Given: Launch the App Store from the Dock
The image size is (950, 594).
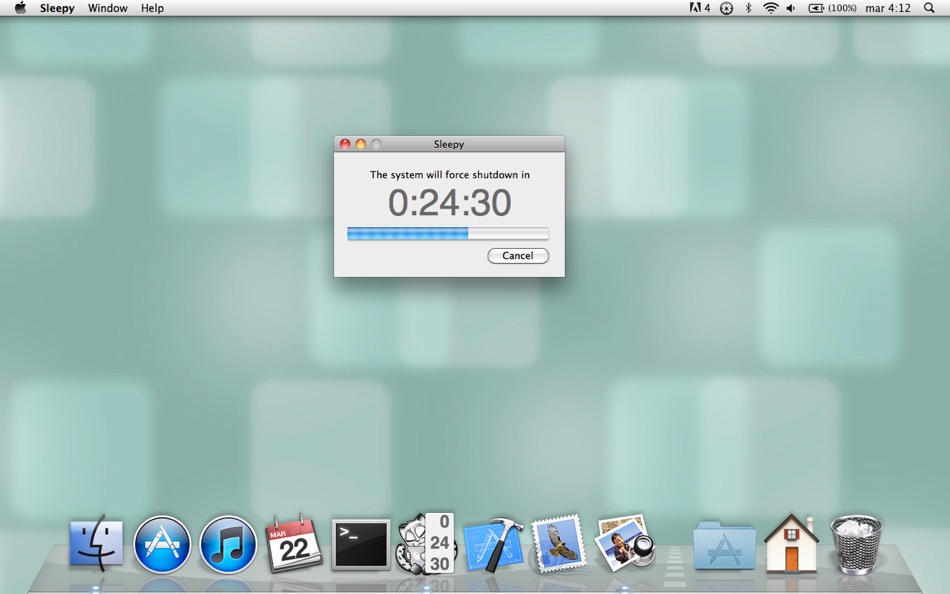Looking at the screenshot, I should [x=162, y=544].
